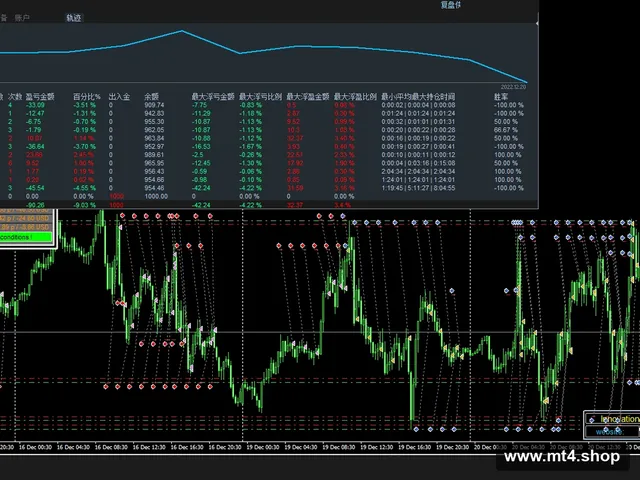The height and width of the screenshot is (480, 640).
Task: Select the balance cell 989.61
Action: 154,155
